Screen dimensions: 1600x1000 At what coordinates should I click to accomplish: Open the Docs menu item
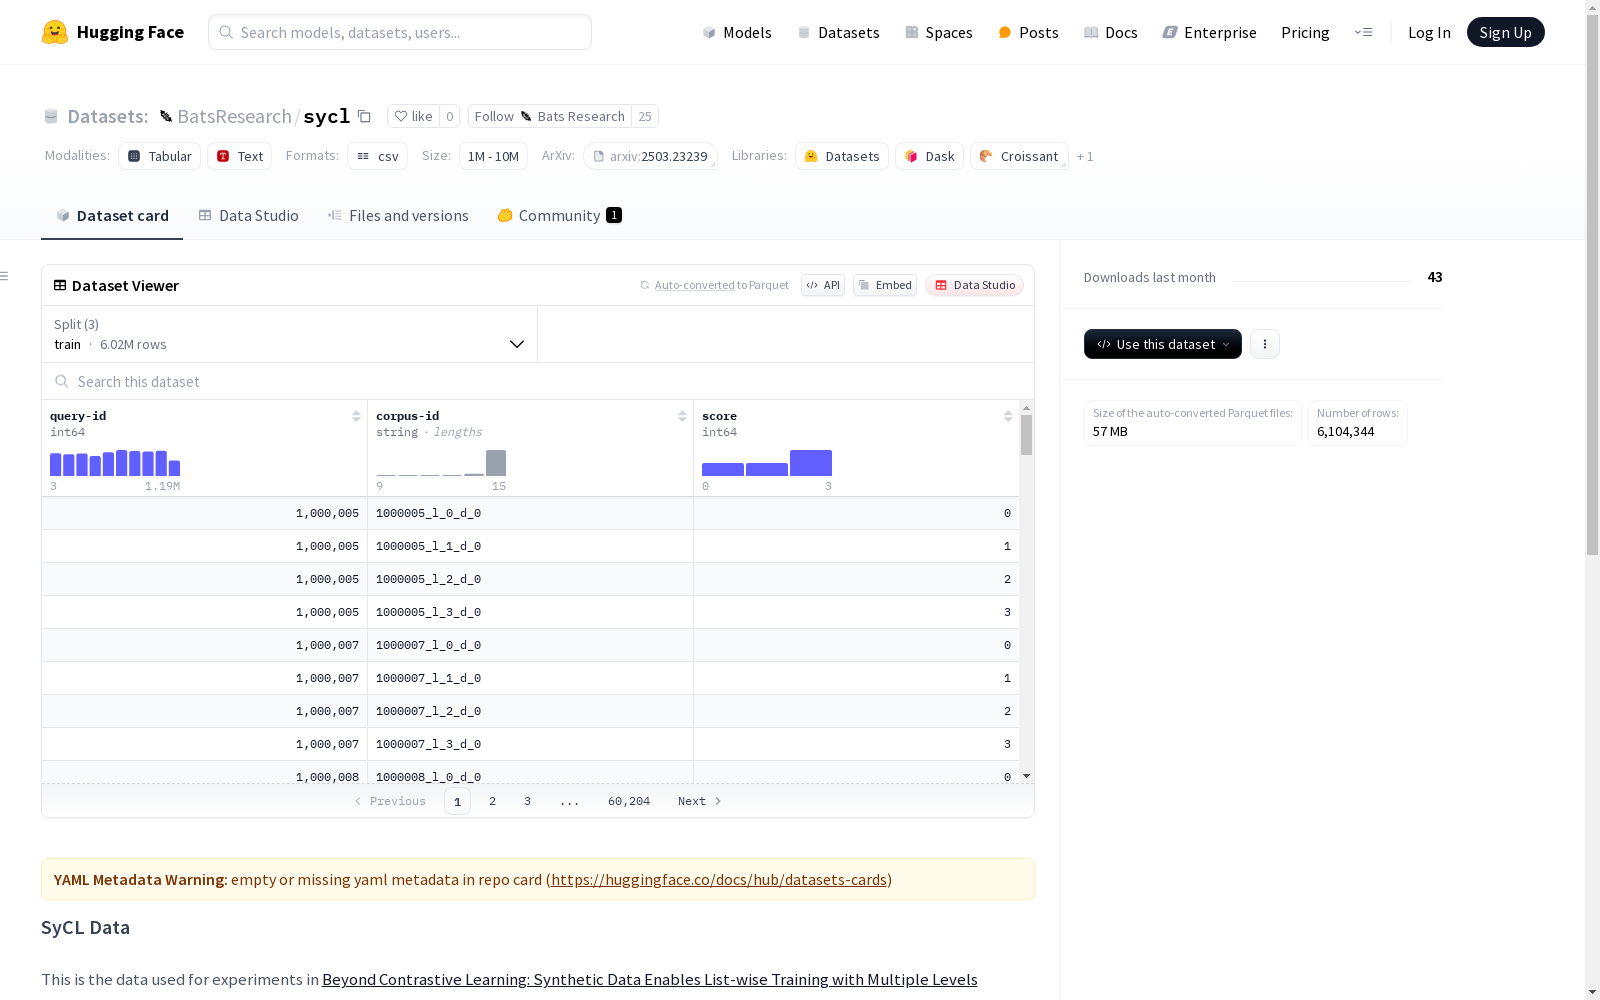pyautogui.click(x=1111, y=32)
